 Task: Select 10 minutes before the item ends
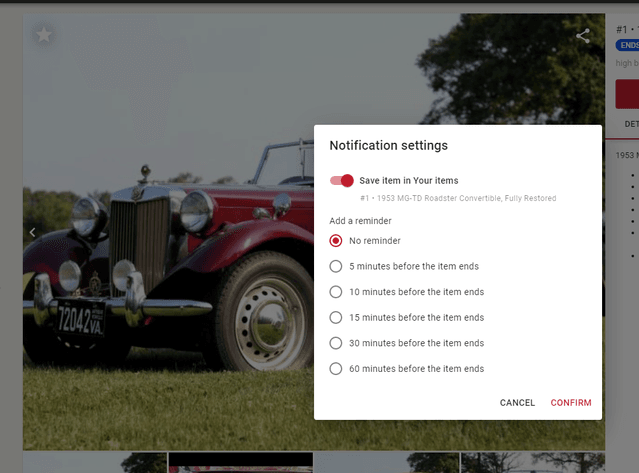pos(336,292)
